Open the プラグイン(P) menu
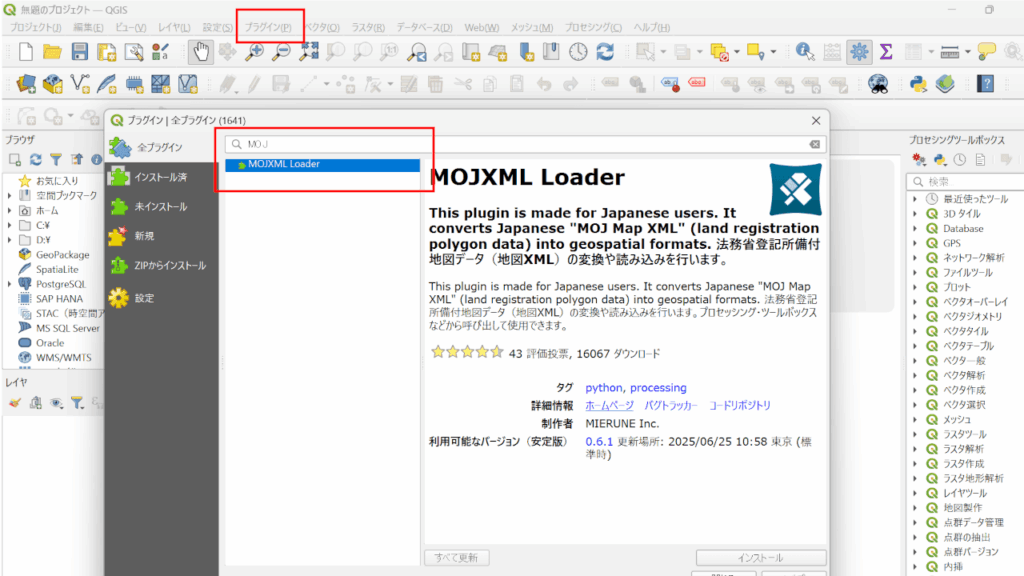The width and height of the screenshot is (1024, 576). 268,27
